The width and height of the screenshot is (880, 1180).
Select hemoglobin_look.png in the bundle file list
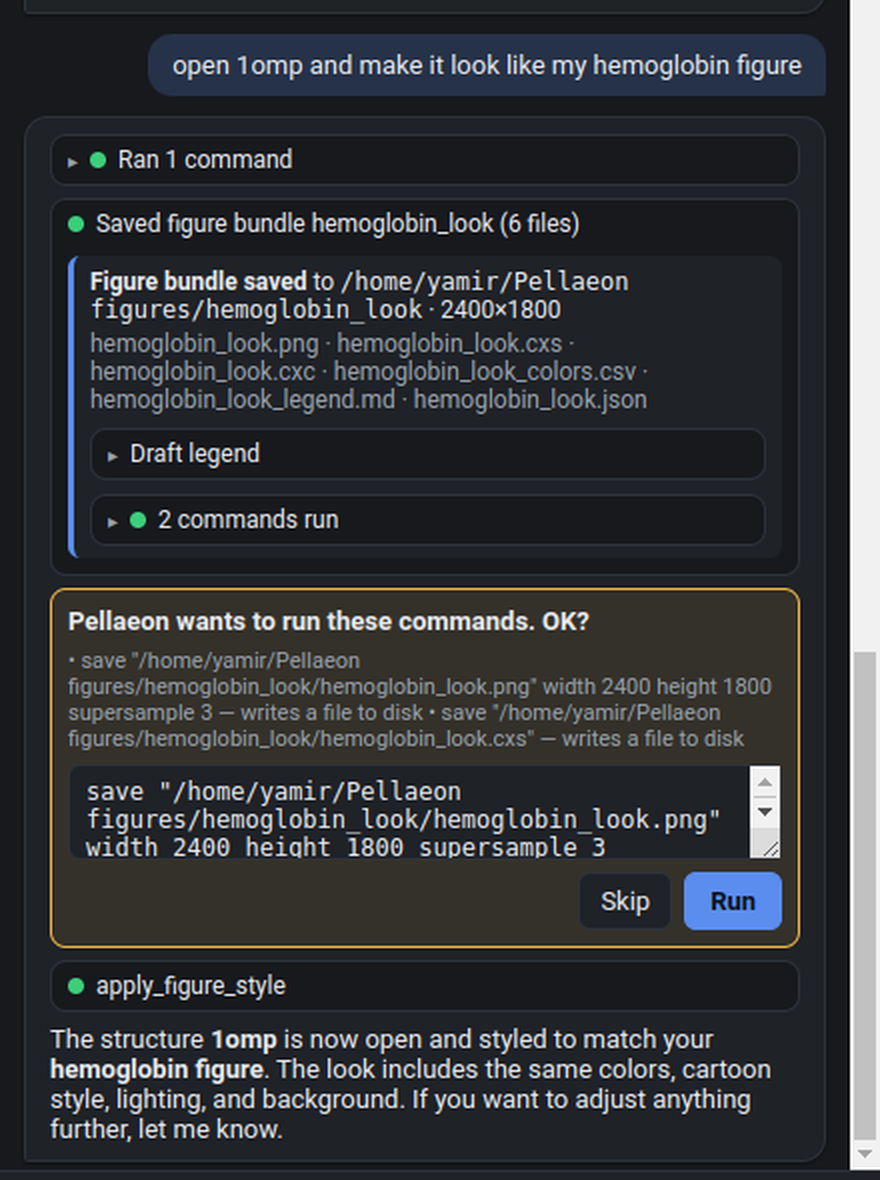(204, 343)
